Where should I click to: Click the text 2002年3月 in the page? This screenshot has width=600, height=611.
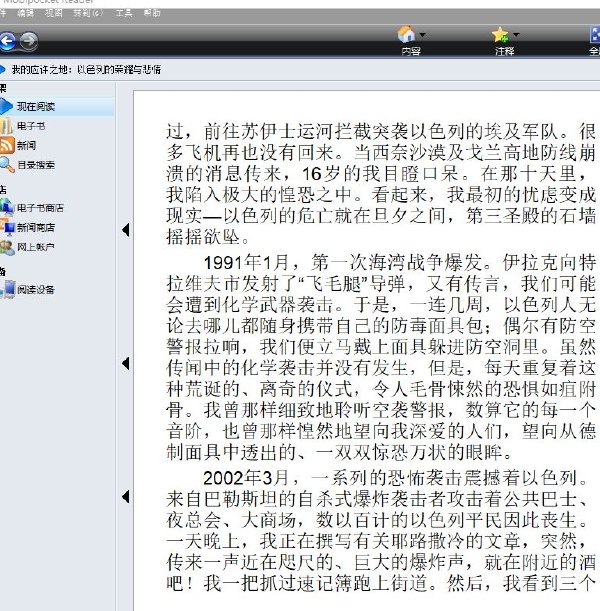pos(246,478)
